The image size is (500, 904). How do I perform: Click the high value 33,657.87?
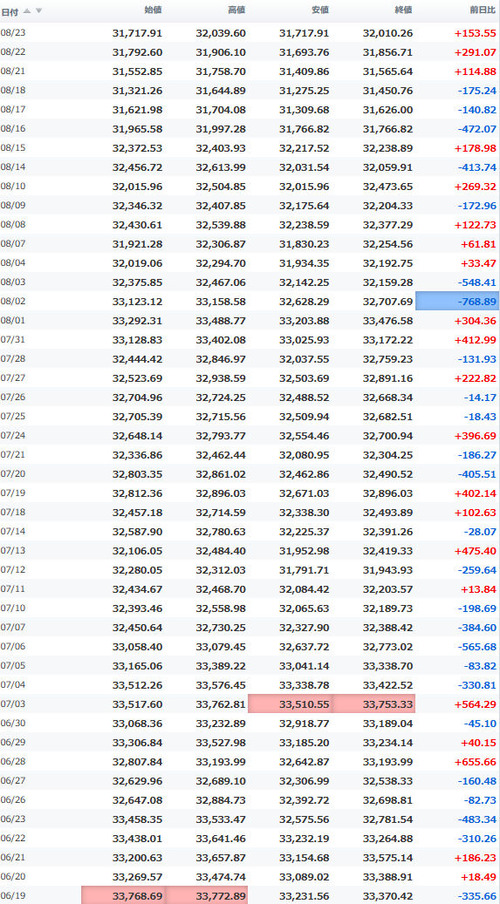click(x=221, y=857)
